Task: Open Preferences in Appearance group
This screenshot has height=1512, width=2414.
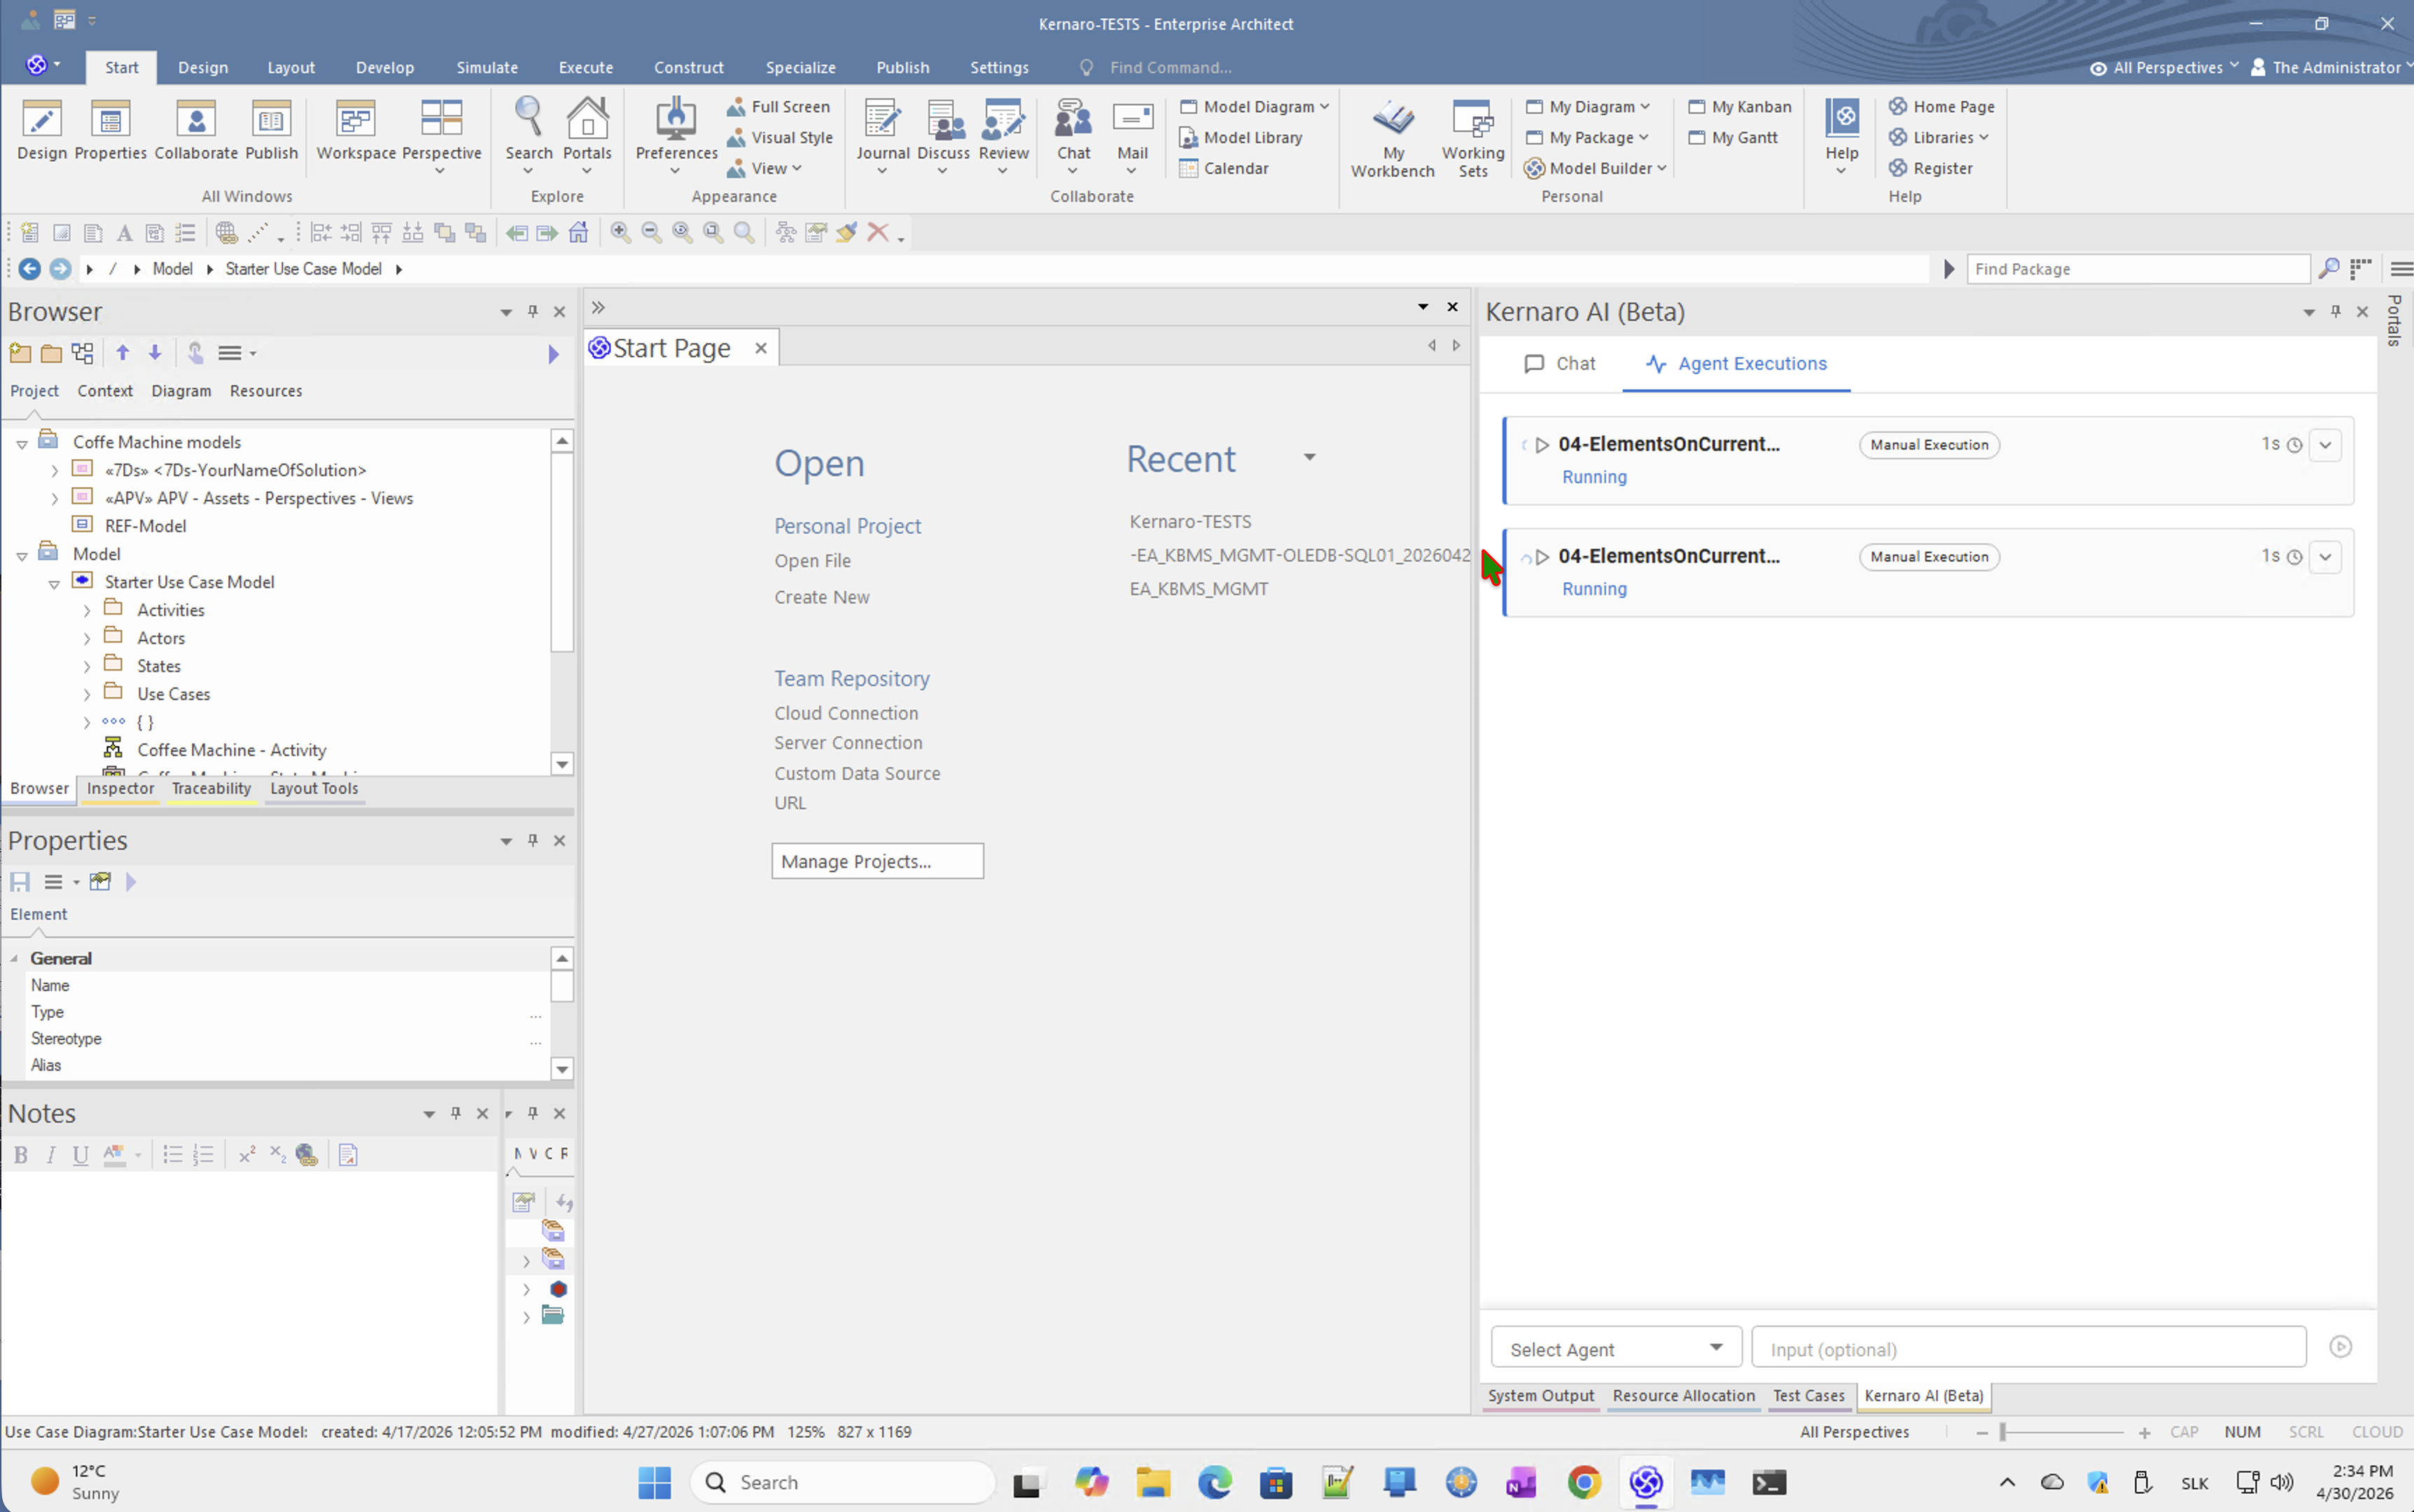Action: [676, 136]
